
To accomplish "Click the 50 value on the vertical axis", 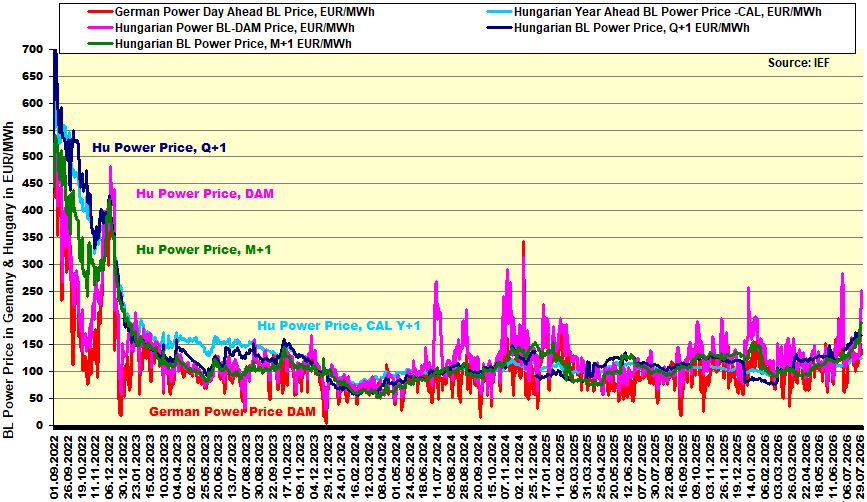I will coord(36,398).
